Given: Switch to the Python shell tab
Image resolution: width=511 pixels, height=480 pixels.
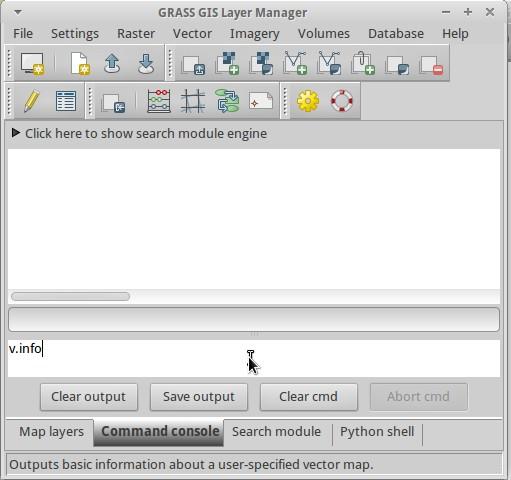Looking at the screenshot, I should point(377,432).
